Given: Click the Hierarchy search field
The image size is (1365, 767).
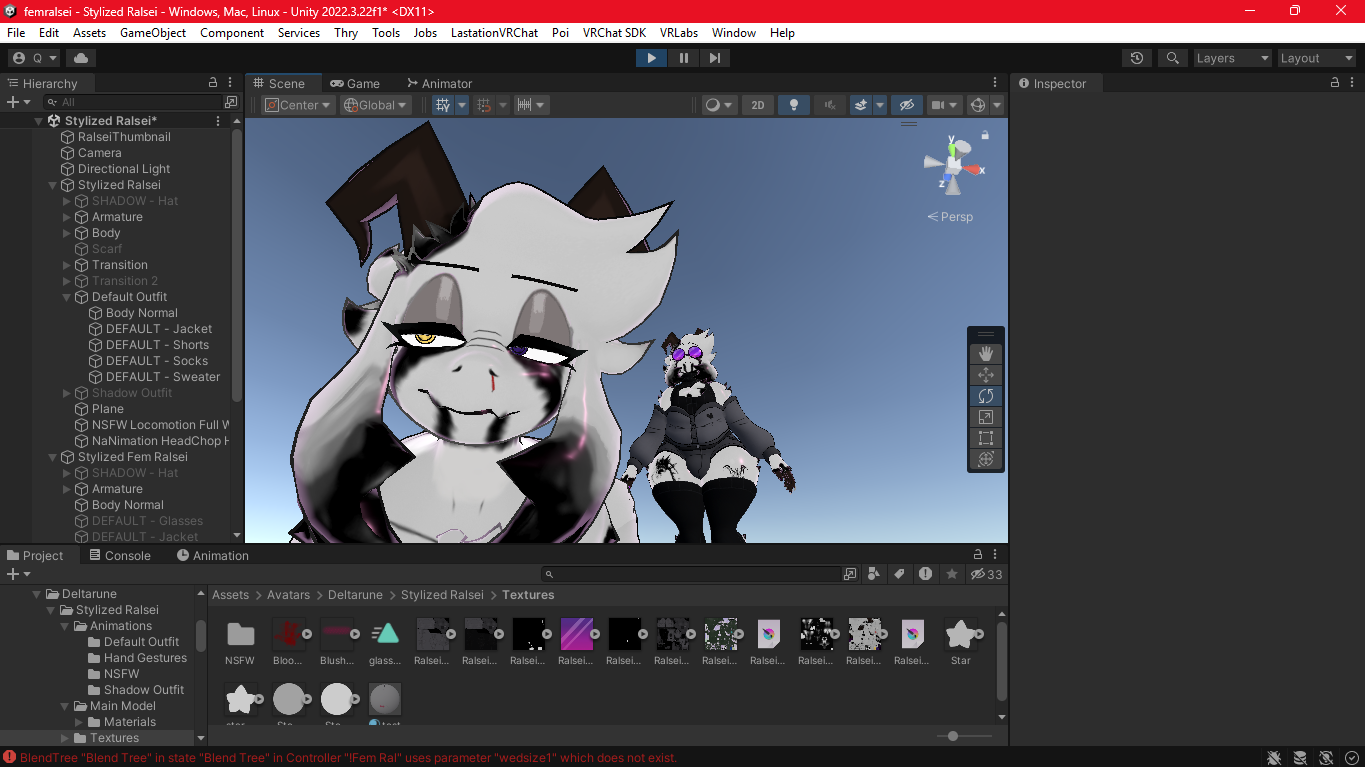Looking at the screenshot, I should [132, 102].
